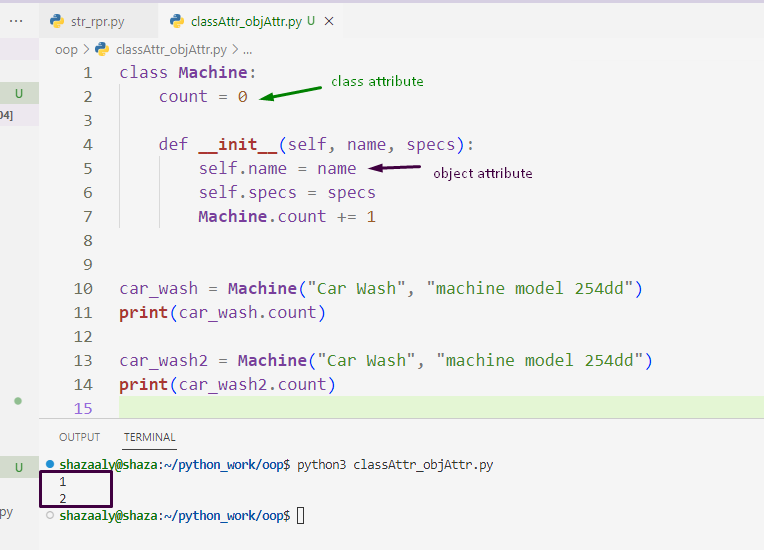Image resolution: width=764 pixels, height=550 pixels.
Task: Click on 'class Machine:' code line
Action: coord(188,73)
